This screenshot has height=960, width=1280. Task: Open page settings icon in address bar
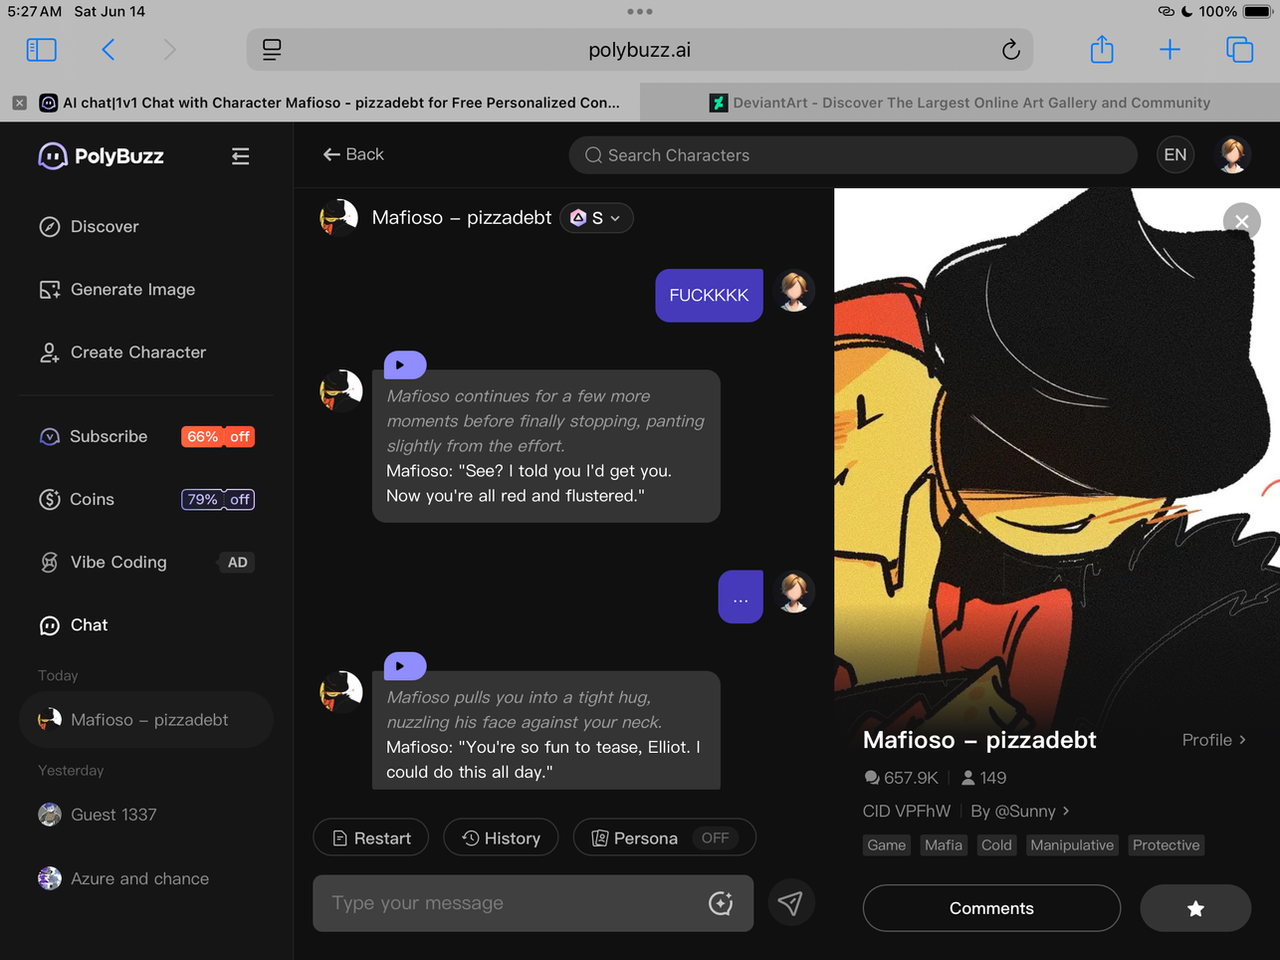[x=271, y=50]
